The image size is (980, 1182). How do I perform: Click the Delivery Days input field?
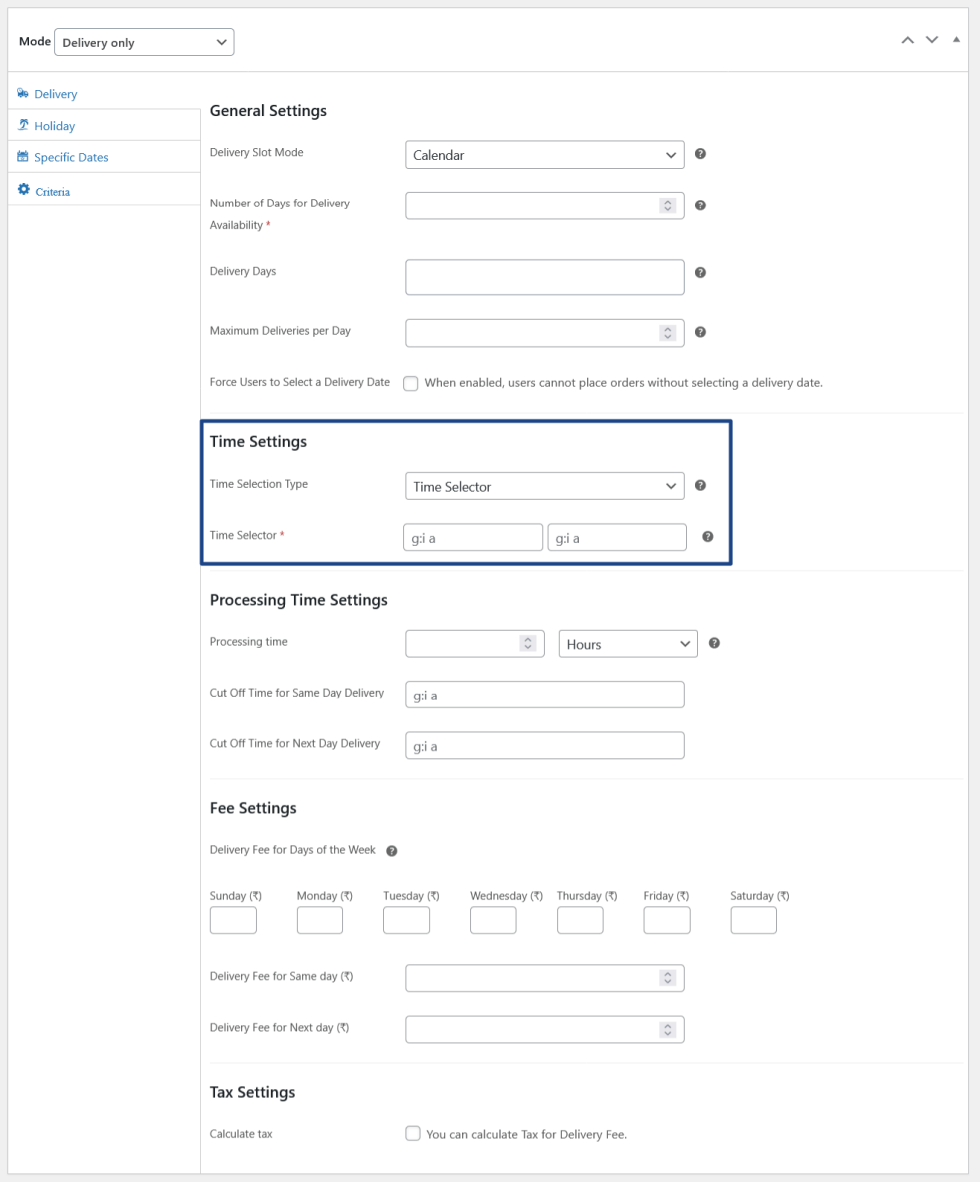[544, 277]
